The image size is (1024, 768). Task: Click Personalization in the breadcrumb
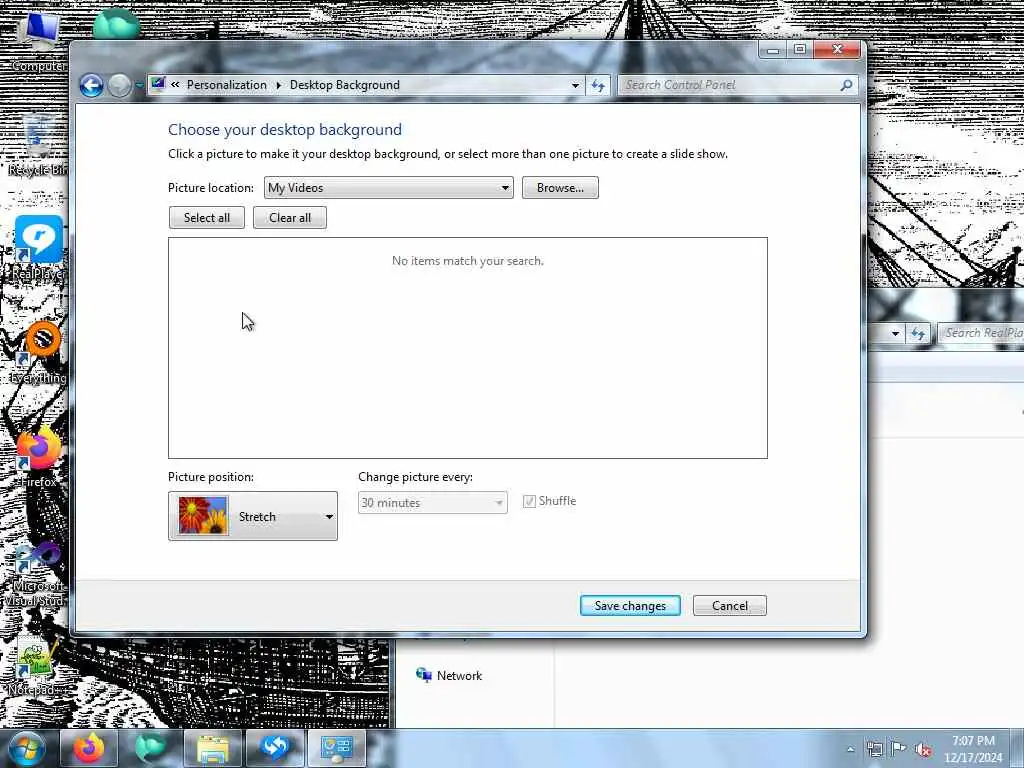pos(227,85)
